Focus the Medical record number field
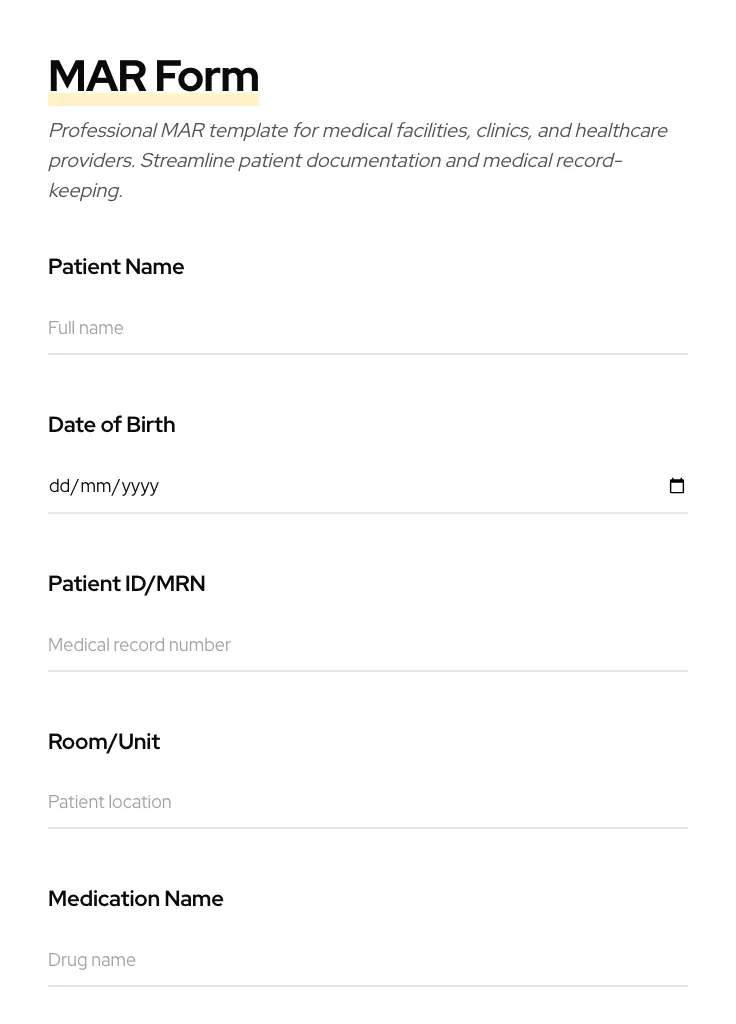The height and width of the screenshot is (1024, 736). click(x=367, y=645)
